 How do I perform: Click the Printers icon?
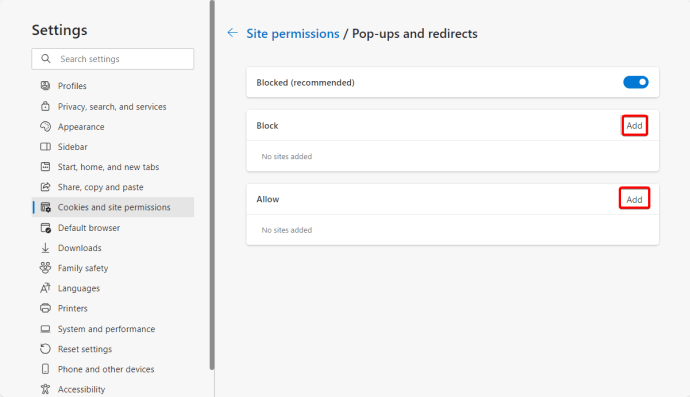click(x=45, y=308)
